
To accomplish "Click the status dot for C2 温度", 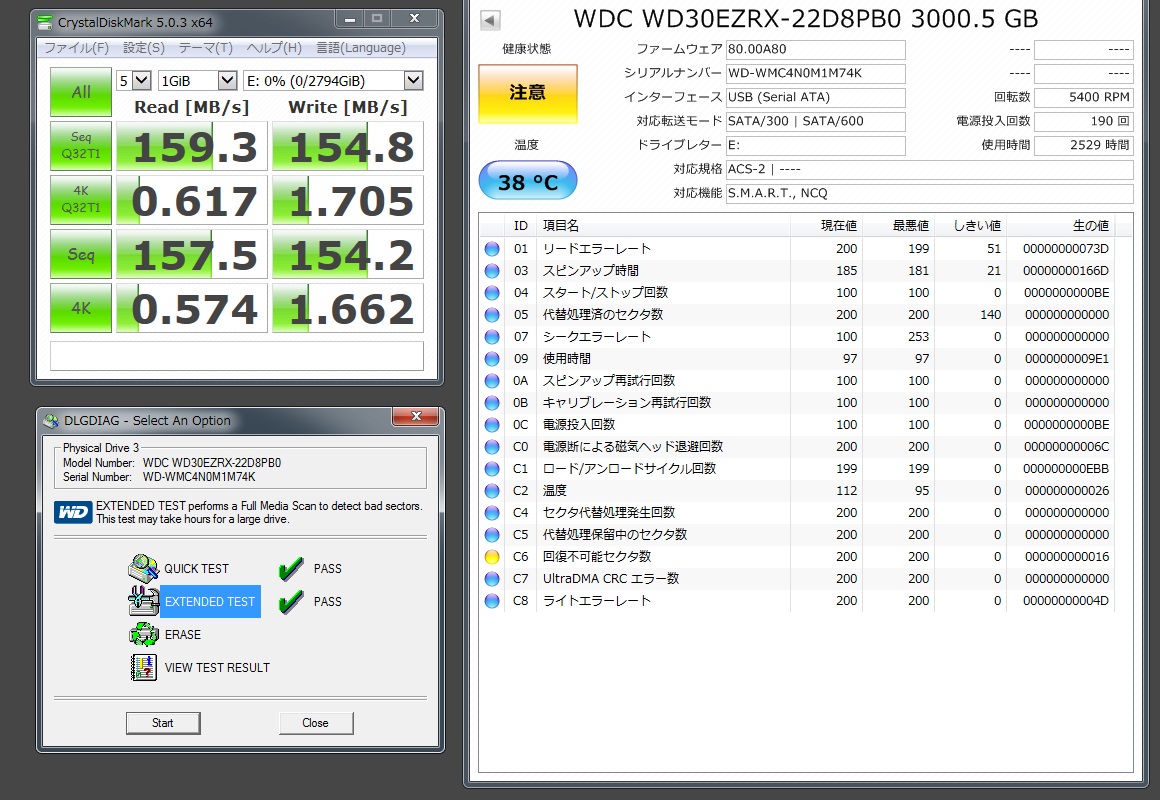I will [x=492, y=491].
